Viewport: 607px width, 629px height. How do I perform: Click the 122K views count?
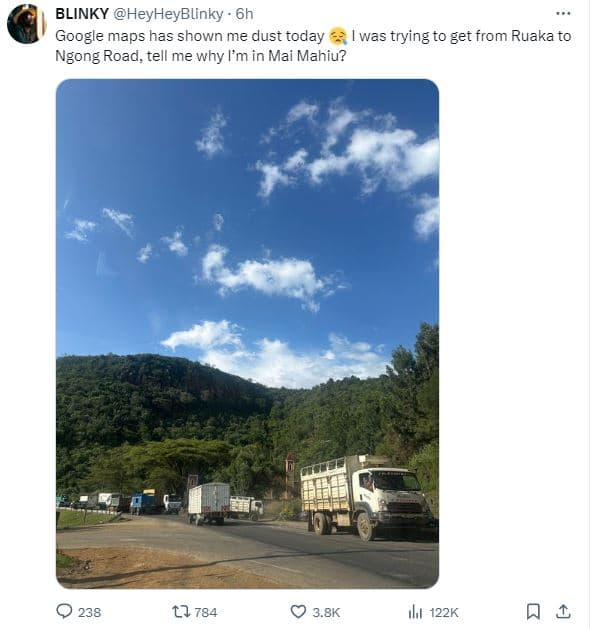point(444,612)
